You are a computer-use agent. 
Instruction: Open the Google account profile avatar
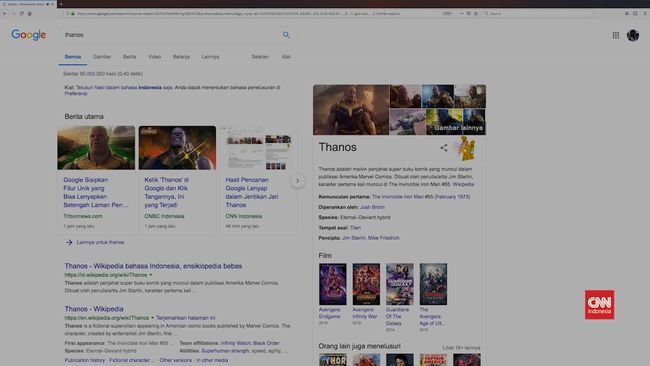pyautogui.click(x=633, y=35)
